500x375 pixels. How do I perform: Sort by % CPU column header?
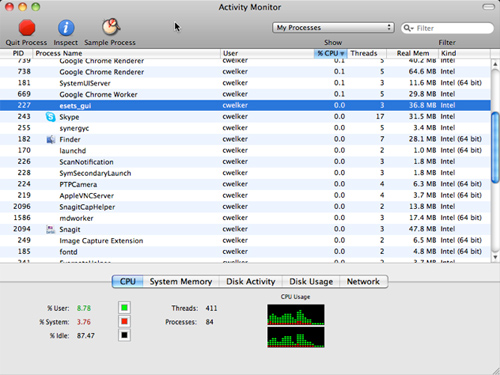pos(330,53)
